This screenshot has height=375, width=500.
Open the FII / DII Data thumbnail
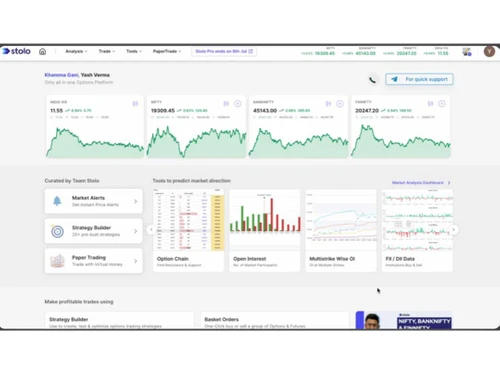pyautogui.click(x=417, y=220)
